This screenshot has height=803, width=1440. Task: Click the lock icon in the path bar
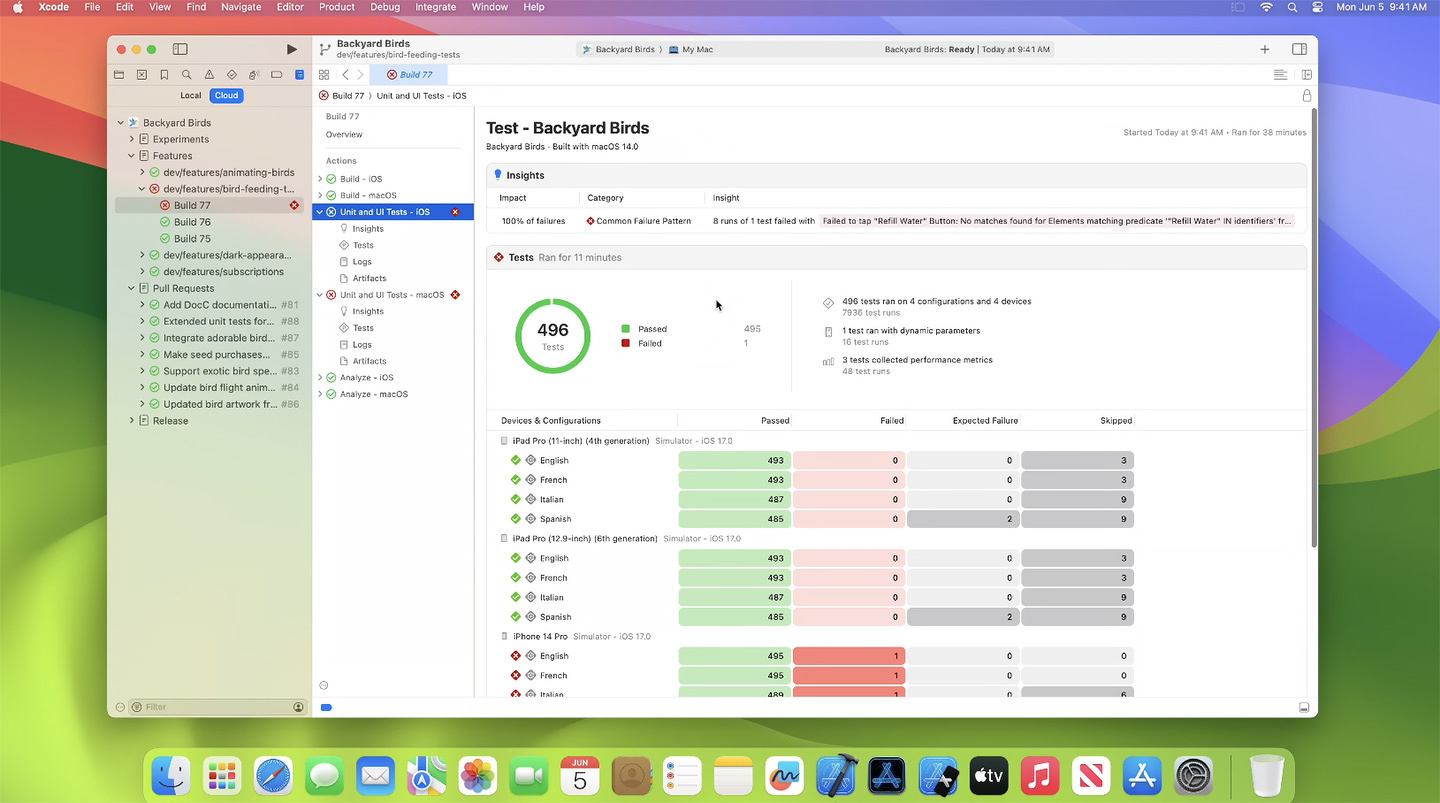click(x=1306, y=96)
